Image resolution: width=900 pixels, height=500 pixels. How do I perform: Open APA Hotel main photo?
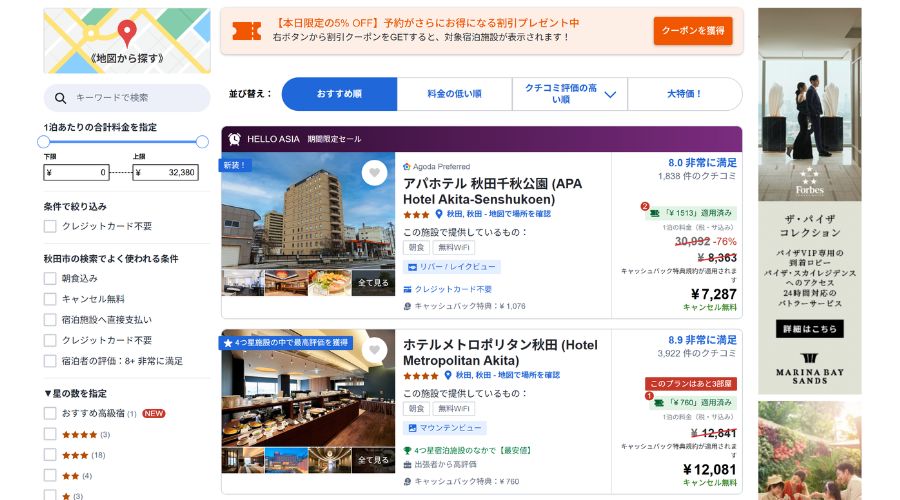308,210
